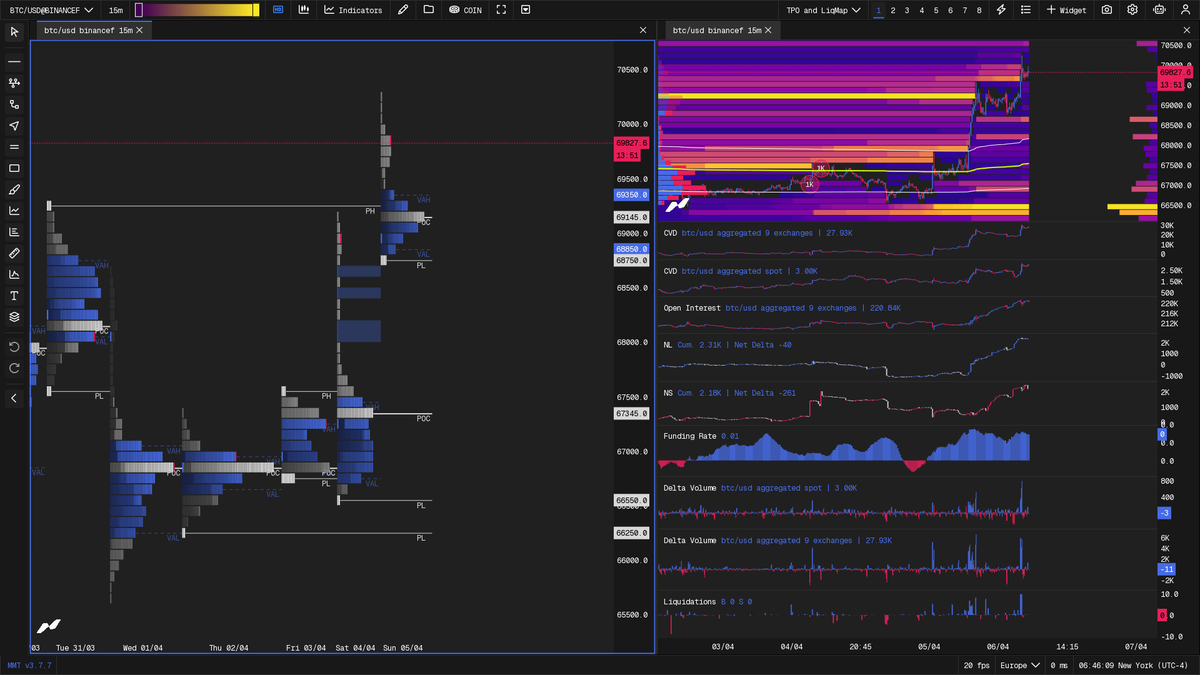
Task: Click the pencil edit icon in toolbar
Action: tap(403, 10)
